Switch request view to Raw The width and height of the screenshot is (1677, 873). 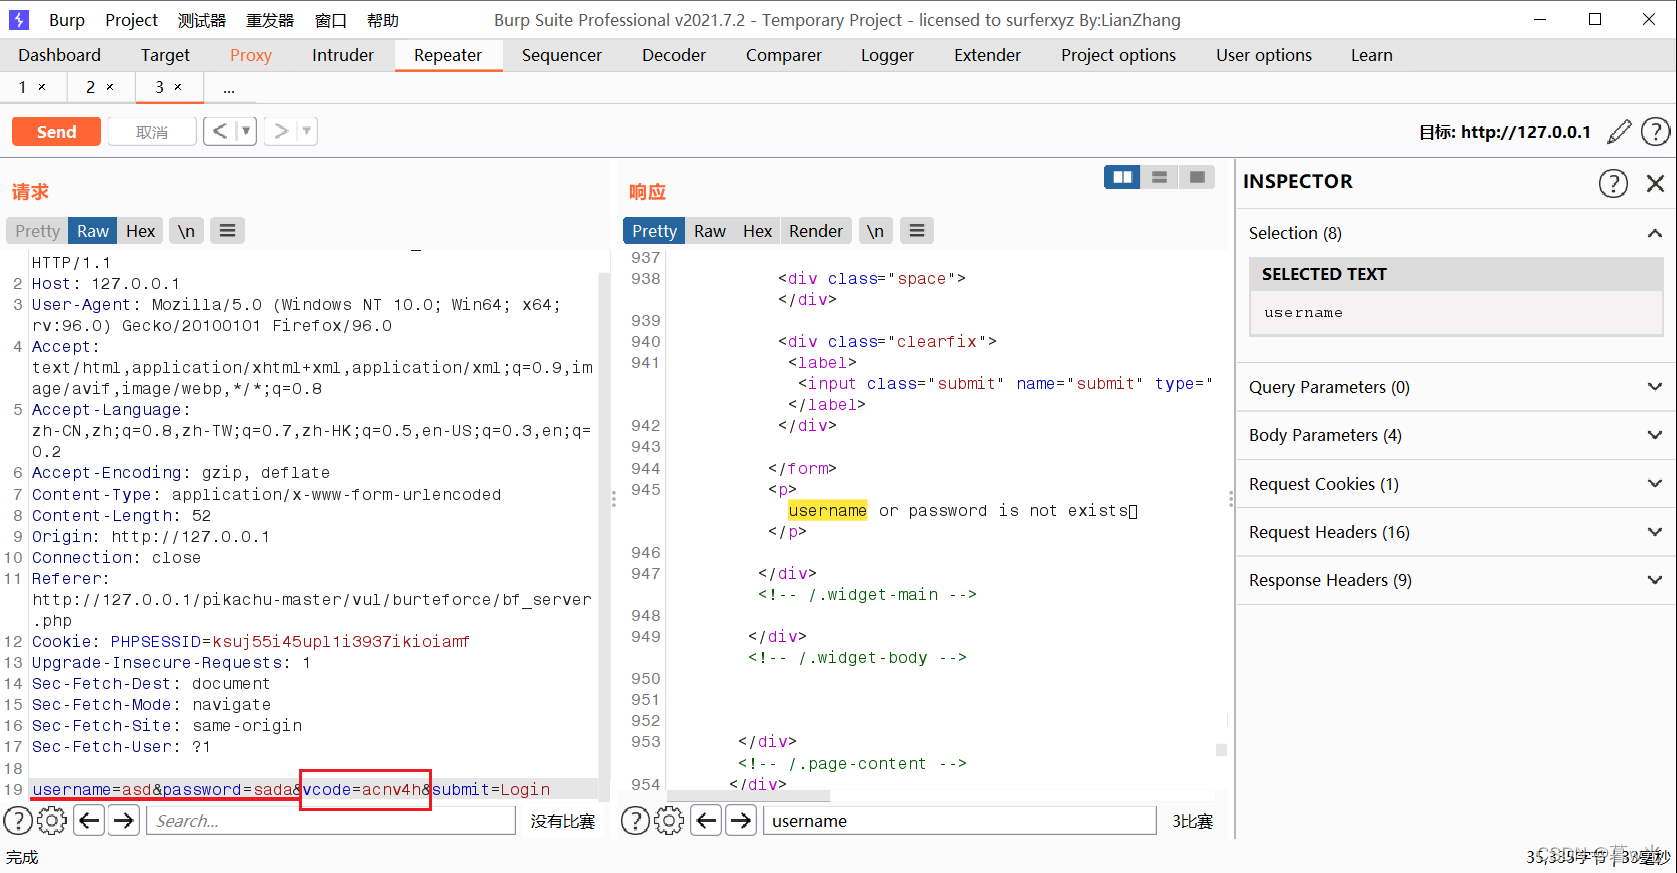click(93, 231)
